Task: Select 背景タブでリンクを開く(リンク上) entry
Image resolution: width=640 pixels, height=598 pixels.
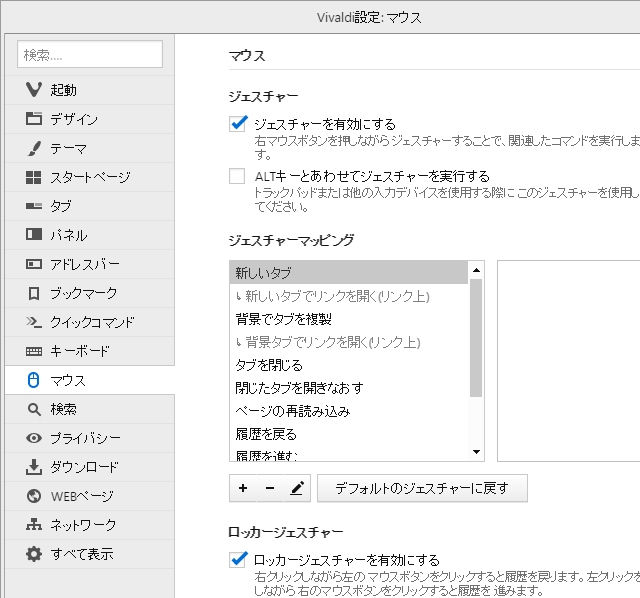Action: point(349,342)
